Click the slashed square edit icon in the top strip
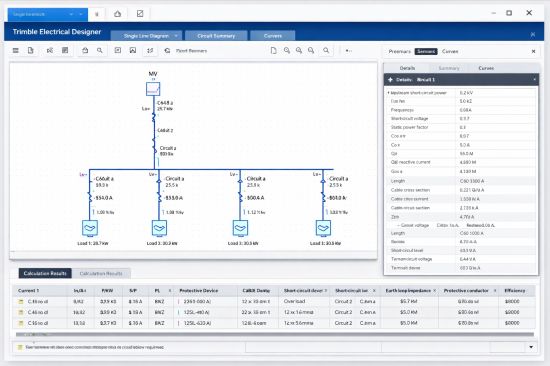The width and height of the screenshot is (550, 366). pos(140,14)
